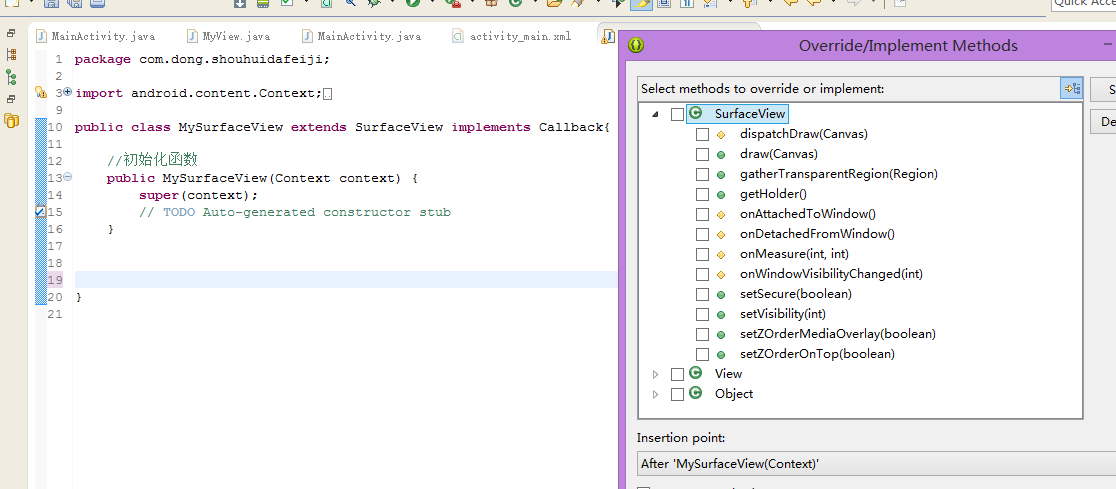Click the yellow Back navigation arrow

point(814,3)
